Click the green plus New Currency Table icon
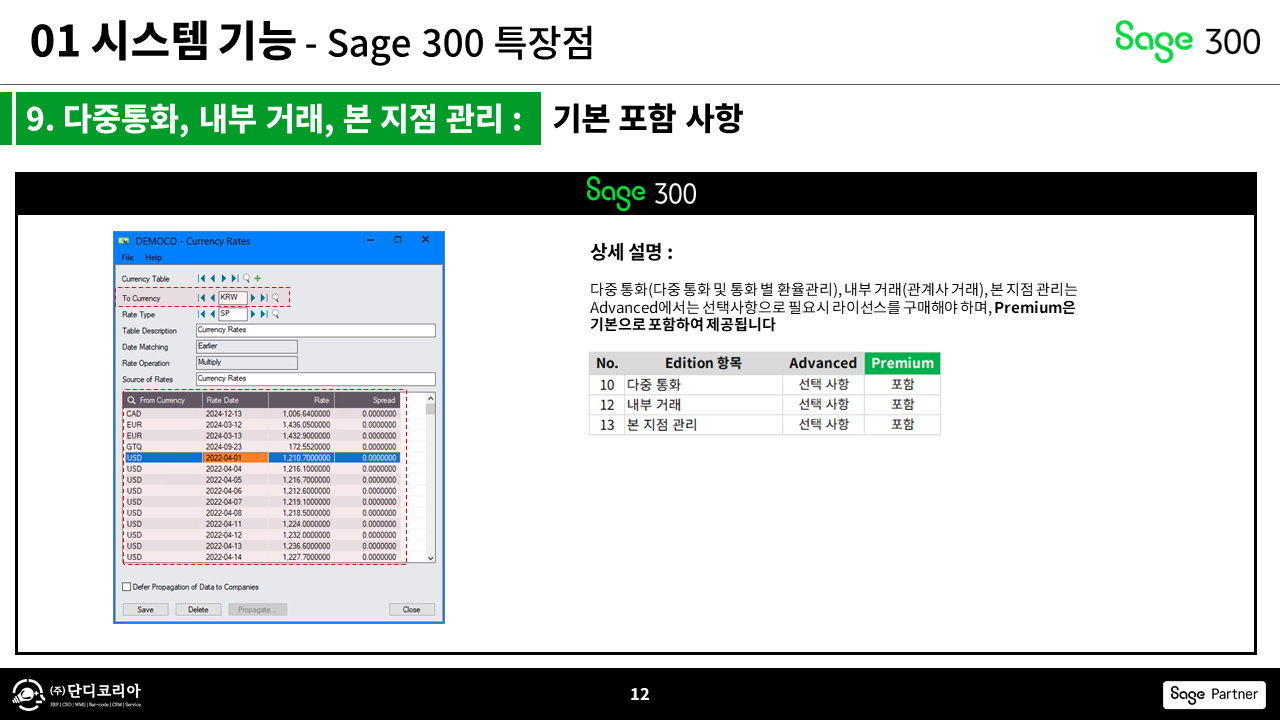 pyautogui.click(x=257, y=278)
